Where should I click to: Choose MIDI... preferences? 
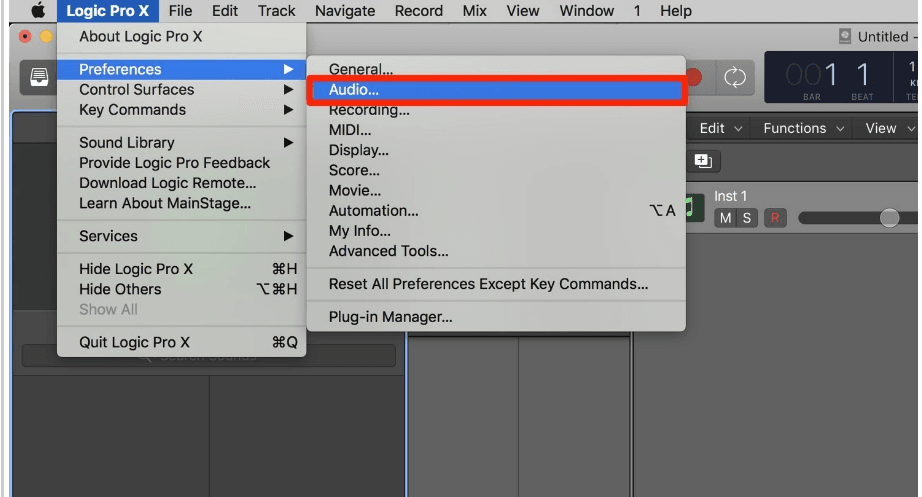click(496, 130)
